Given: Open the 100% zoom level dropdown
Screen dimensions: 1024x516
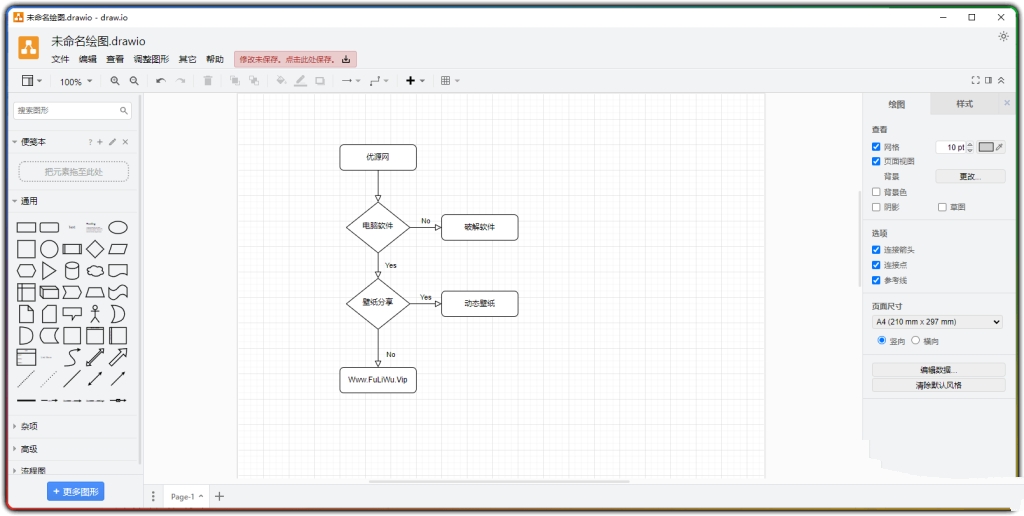Looking at the screenshot, I should (75, 82).
